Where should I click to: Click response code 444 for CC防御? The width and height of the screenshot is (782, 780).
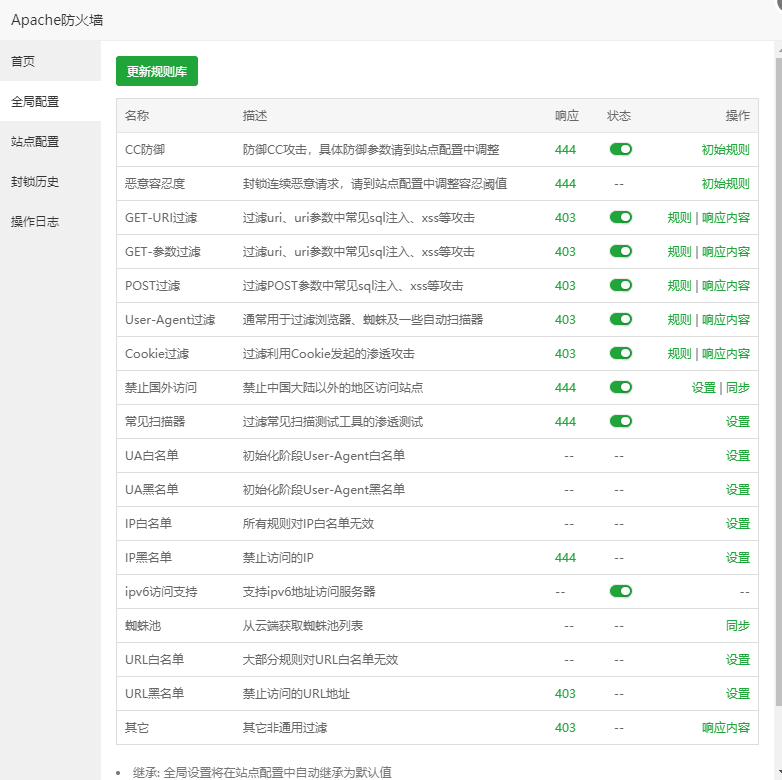(565, 150)
